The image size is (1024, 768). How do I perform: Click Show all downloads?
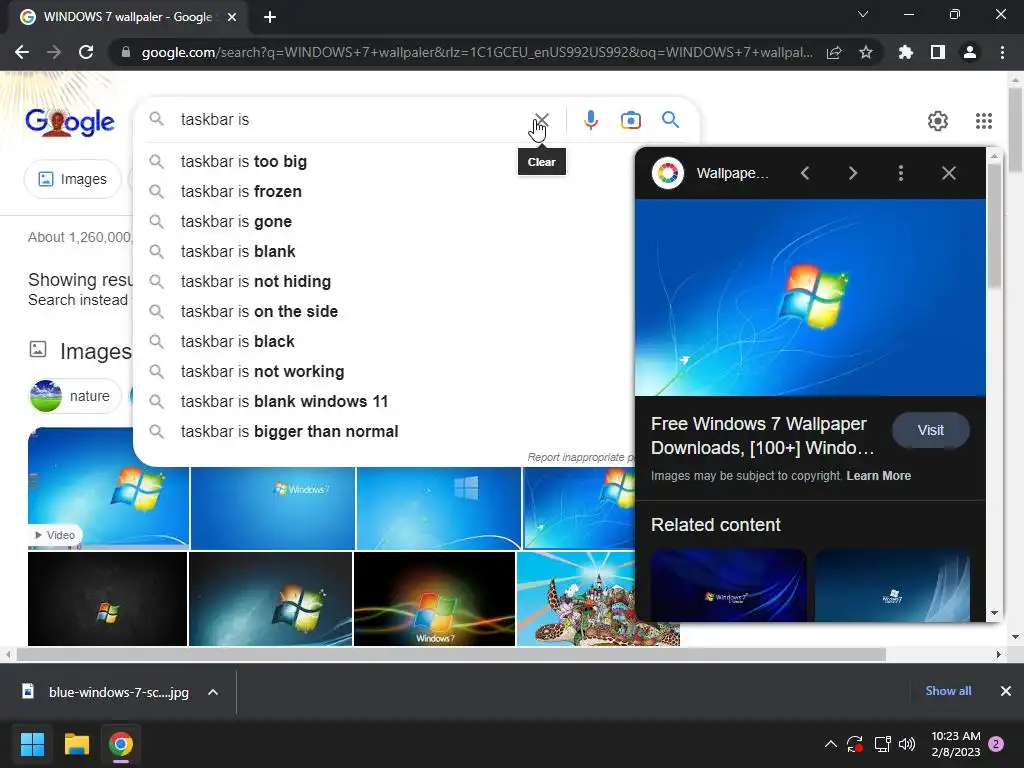948,691
